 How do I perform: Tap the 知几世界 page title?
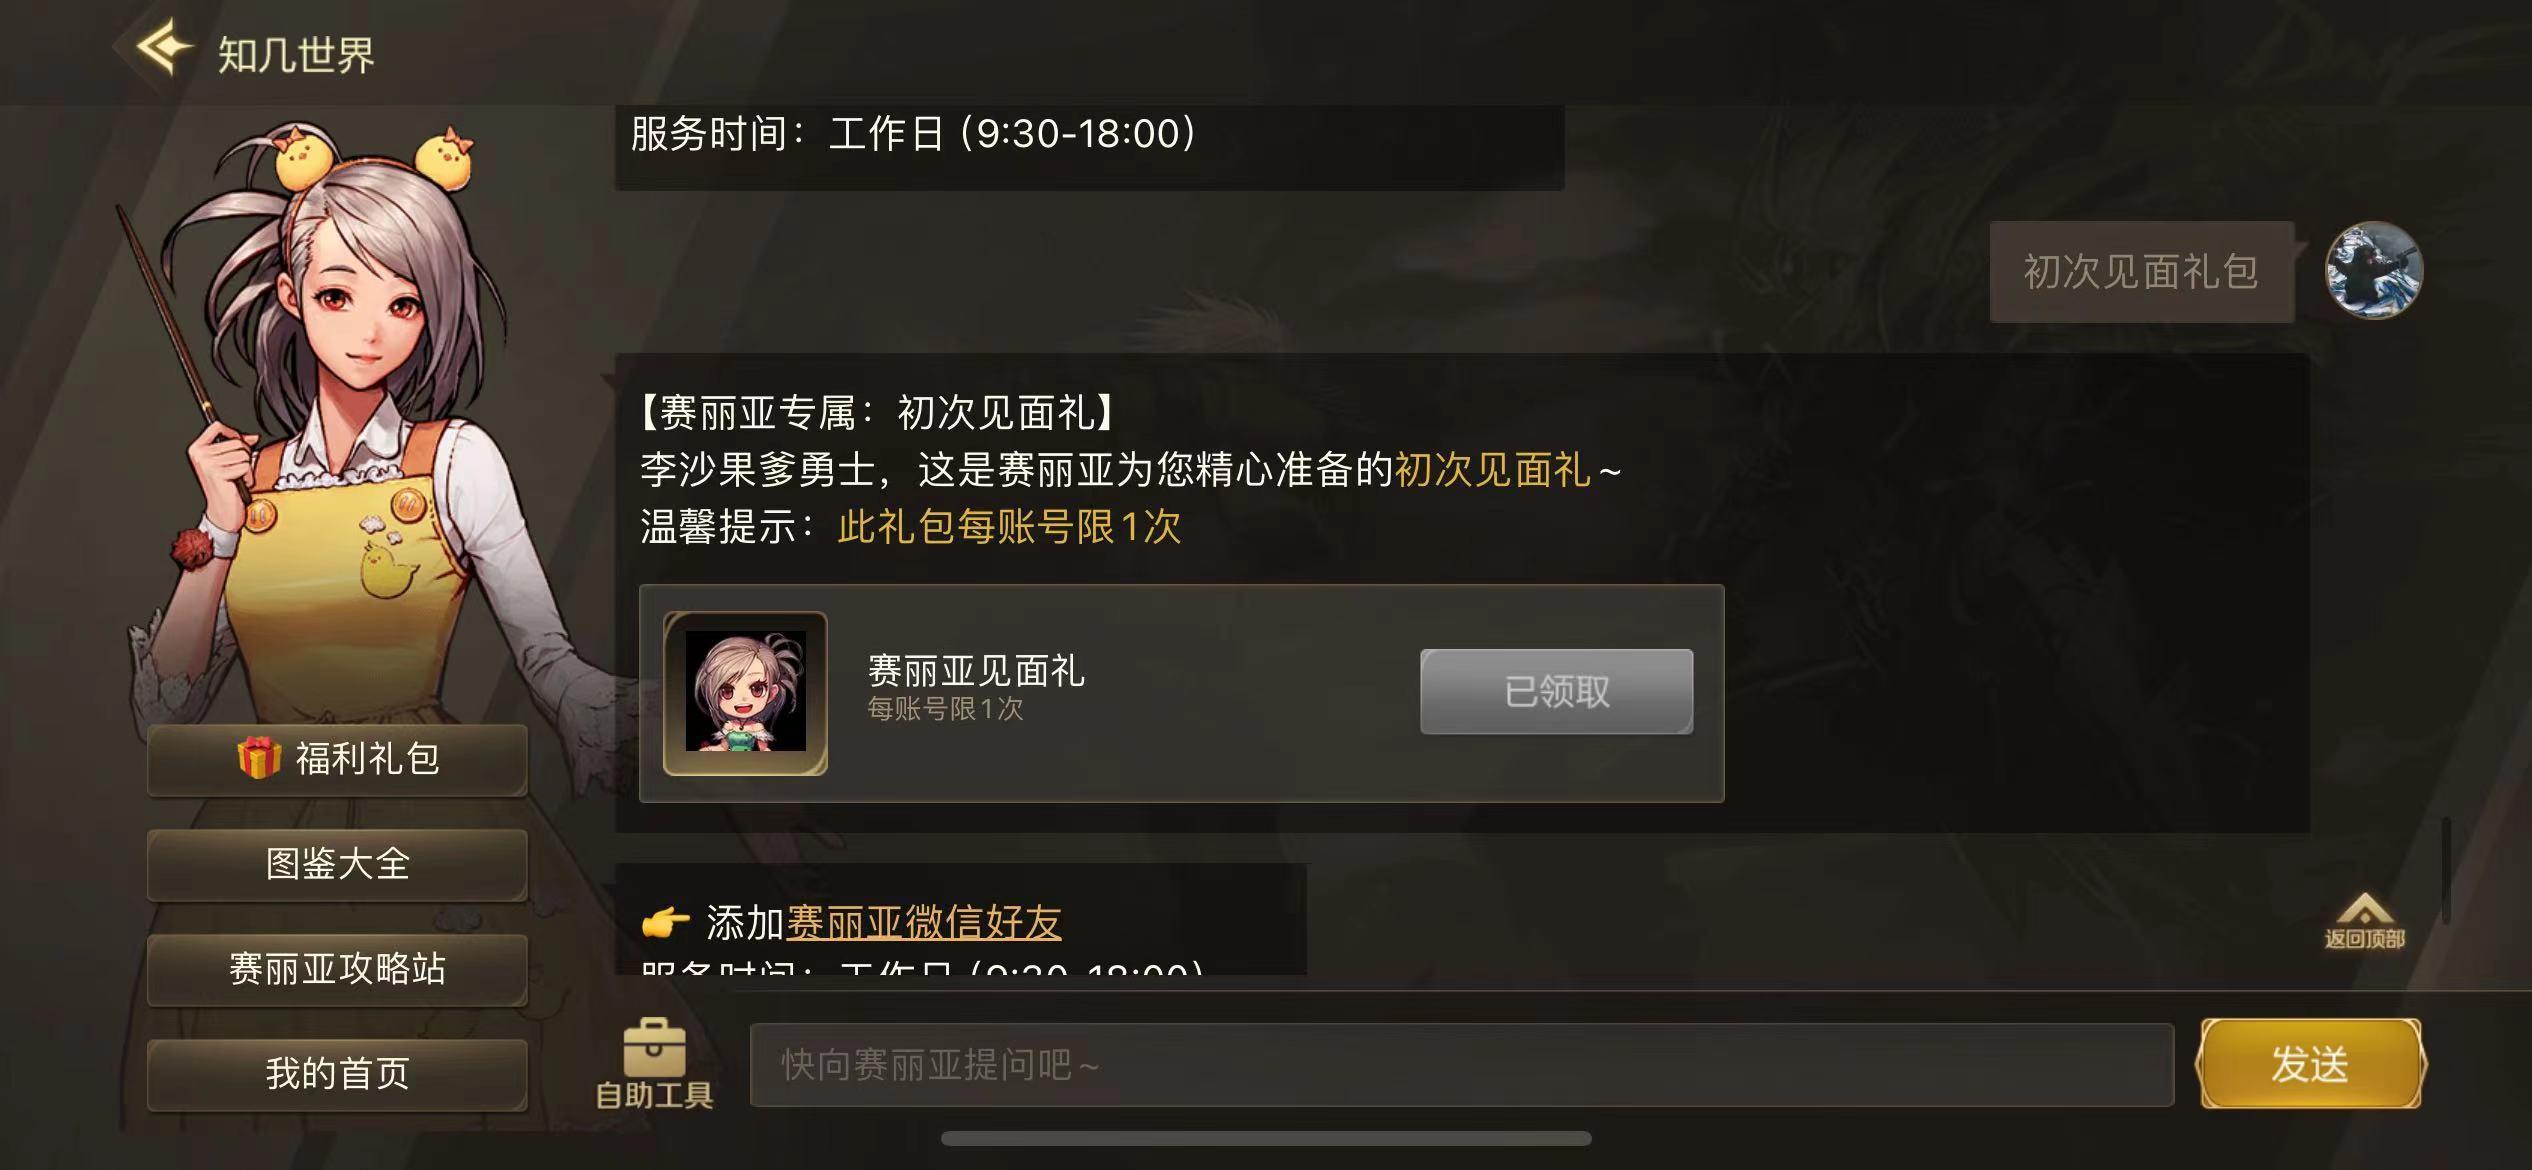(x=296, y=54)
